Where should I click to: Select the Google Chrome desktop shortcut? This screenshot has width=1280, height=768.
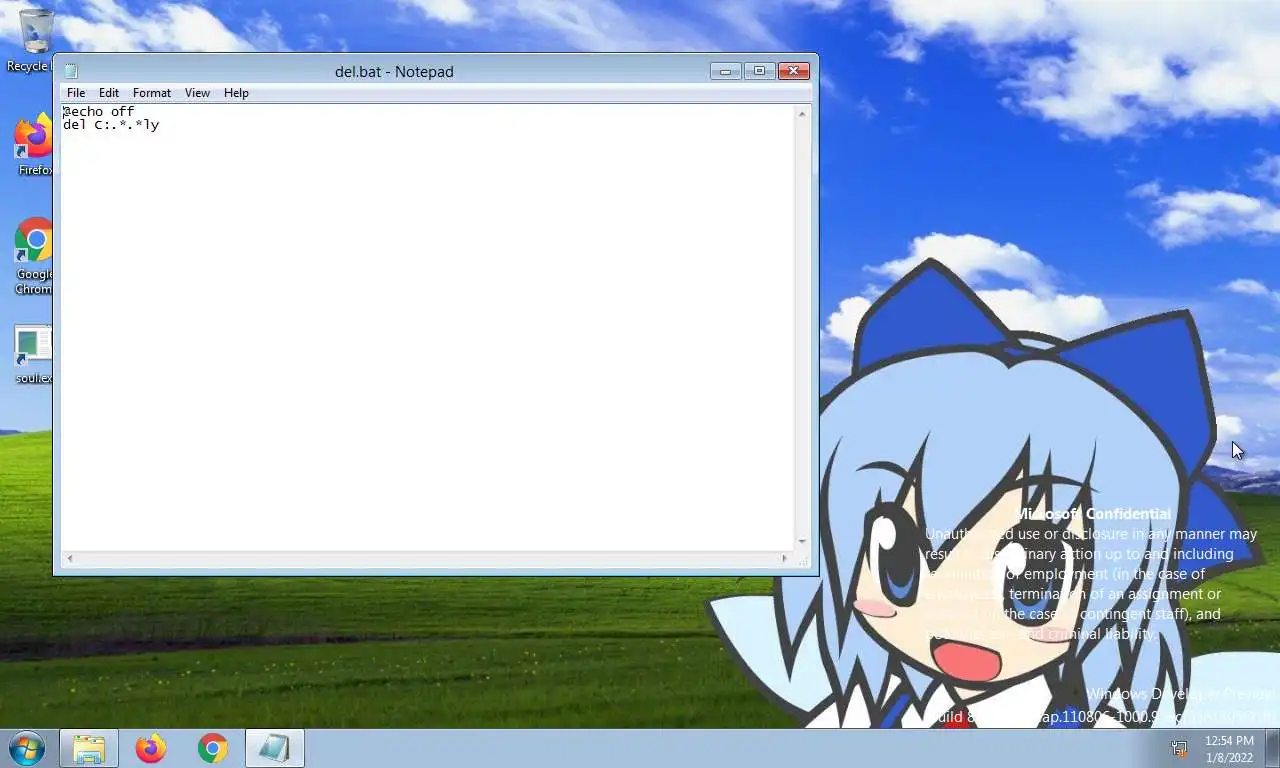click(x=34, y=256)
